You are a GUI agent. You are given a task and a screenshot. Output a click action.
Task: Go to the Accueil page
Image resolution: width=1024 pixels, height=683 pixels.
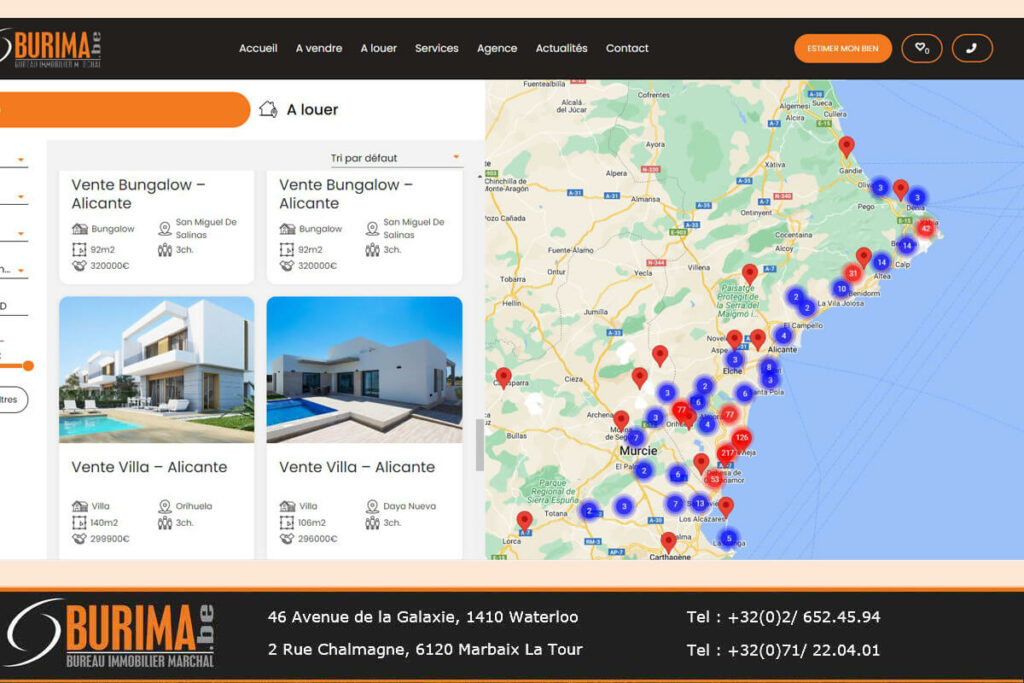258,48
